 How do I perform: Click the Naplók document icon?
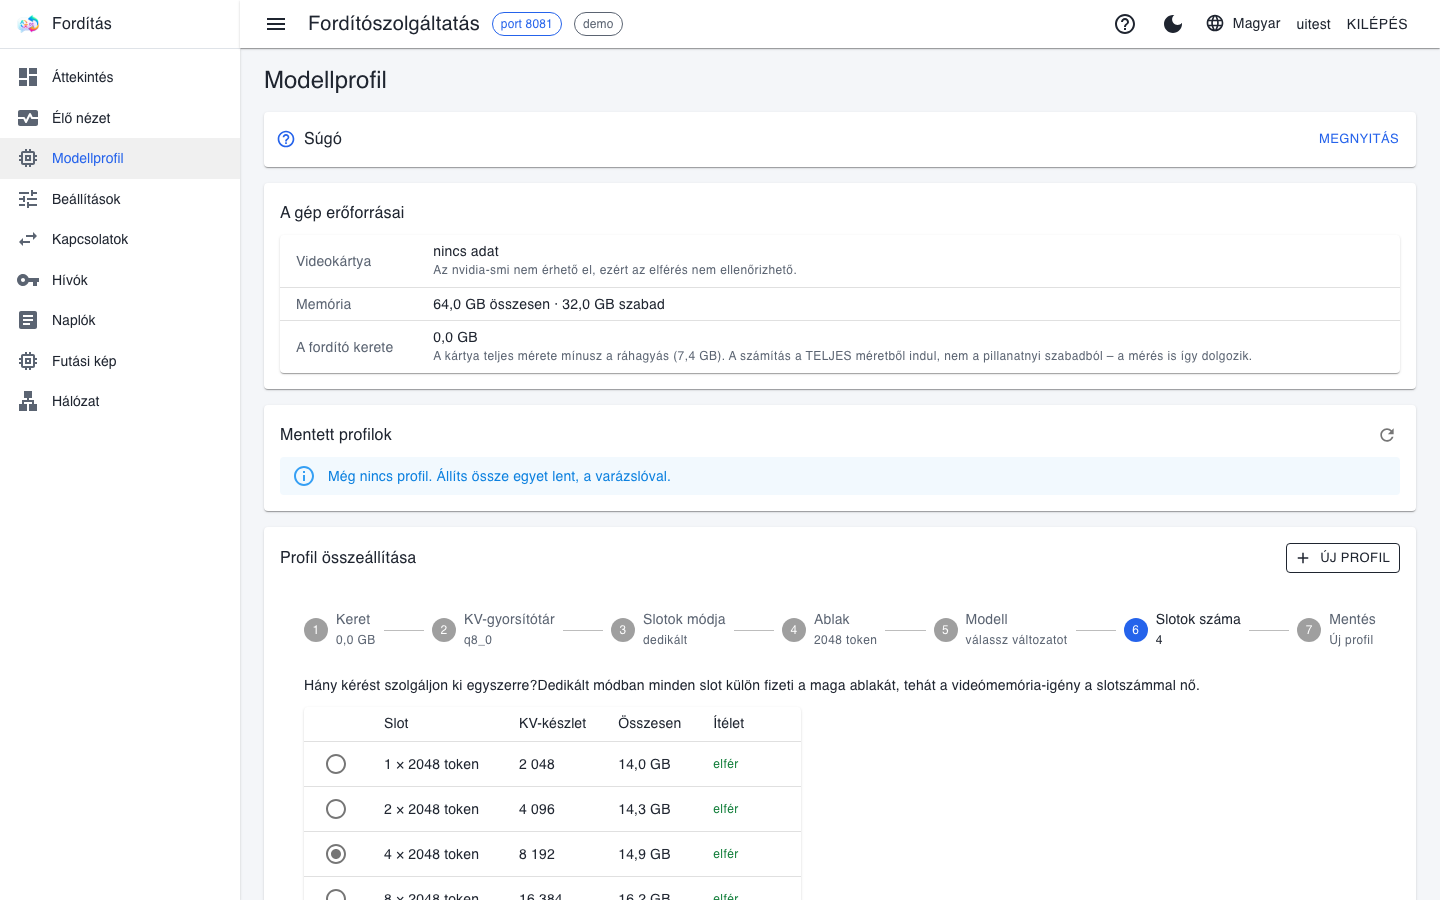[x=28, y=320]
